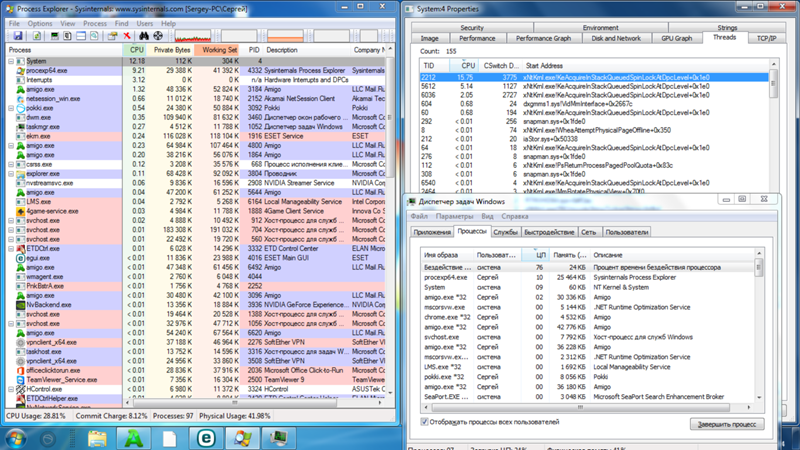Click the red X Kill Process icon
The image size is (800, 450).
click(x=127, y=36)
